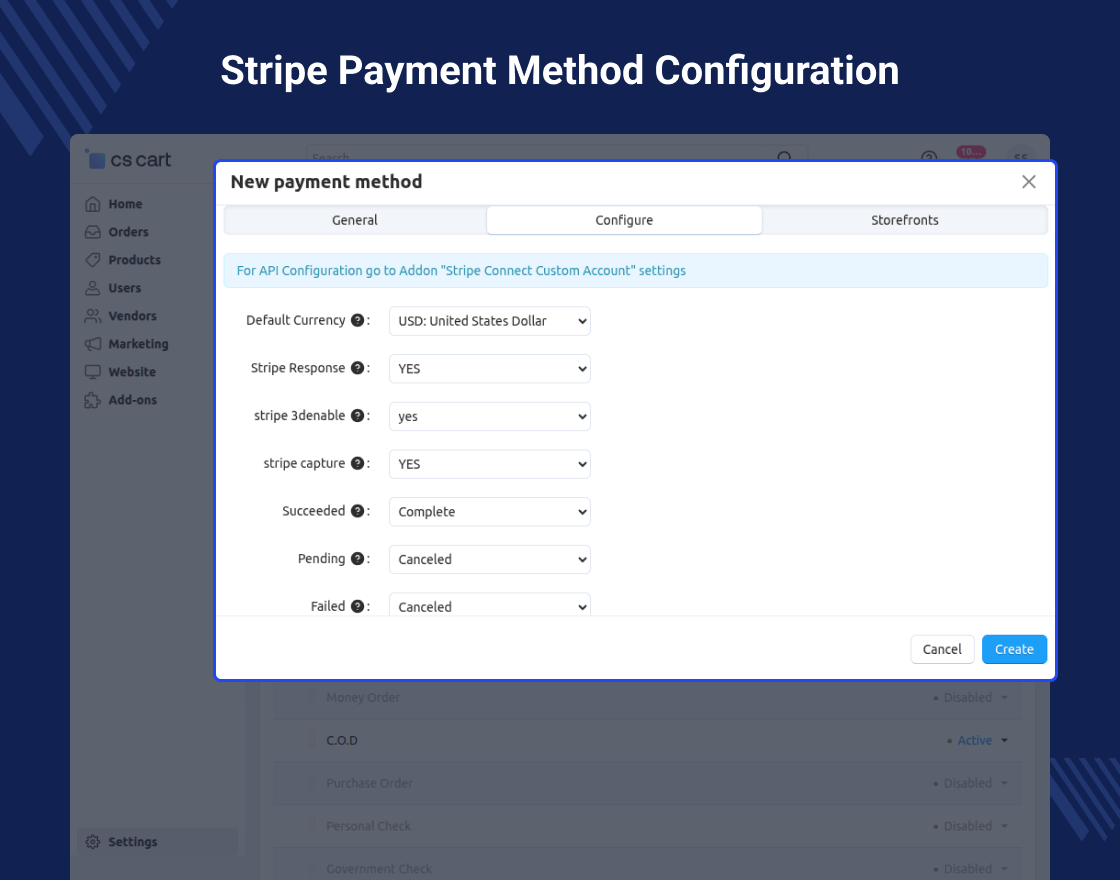Open the Default Currency dropdown

[489, 321]
